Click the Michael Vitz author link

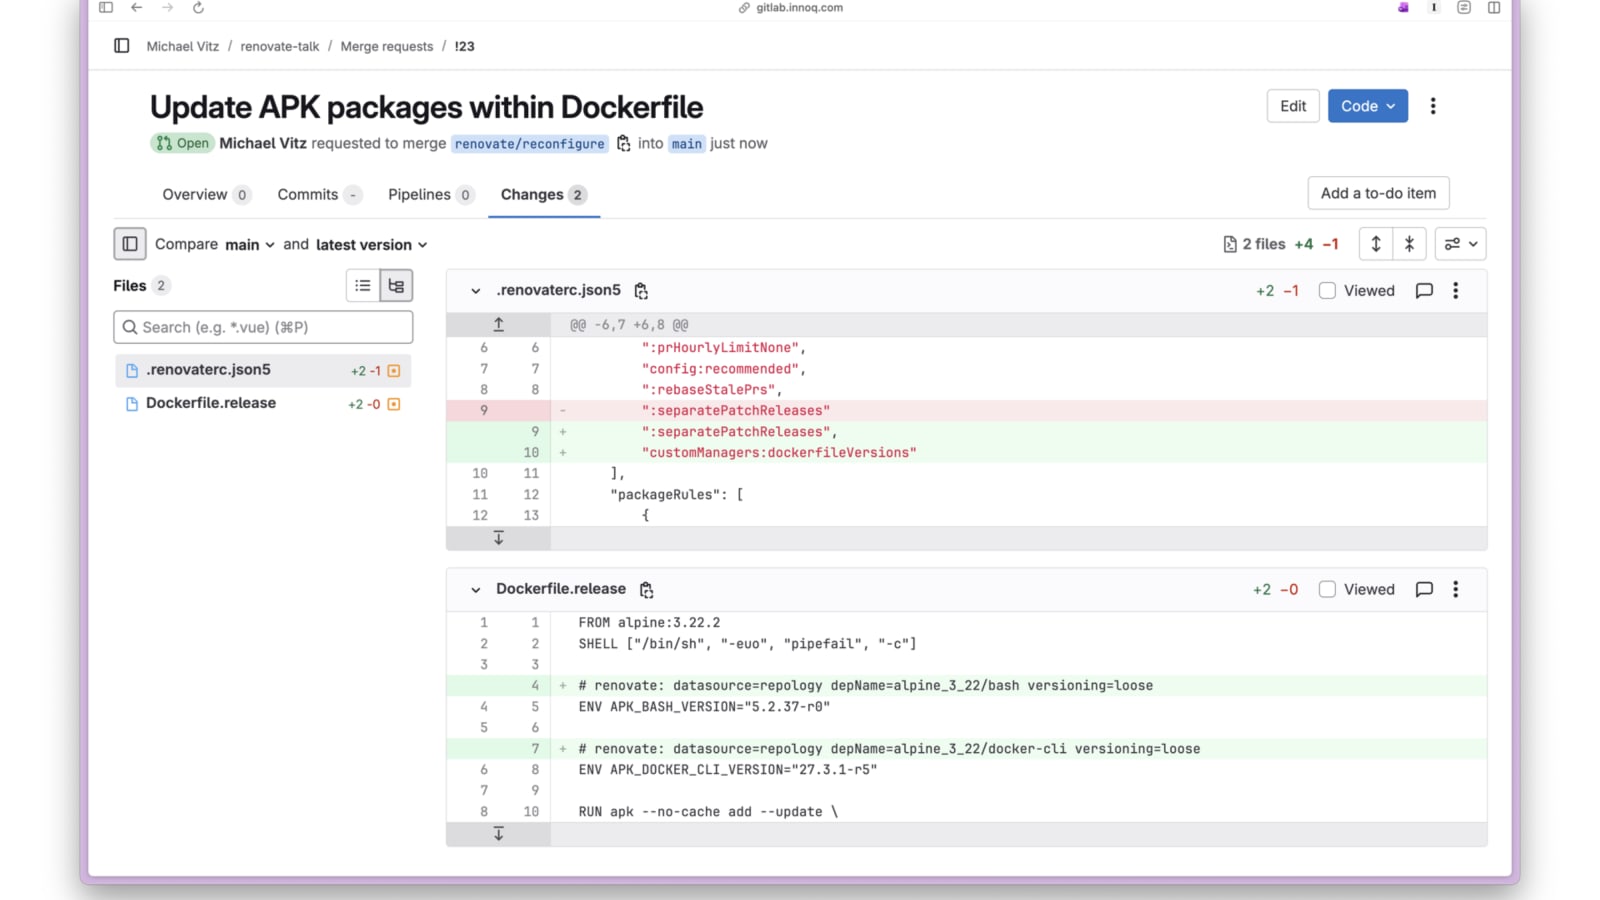pyautogui.click(x=263, y=143)
